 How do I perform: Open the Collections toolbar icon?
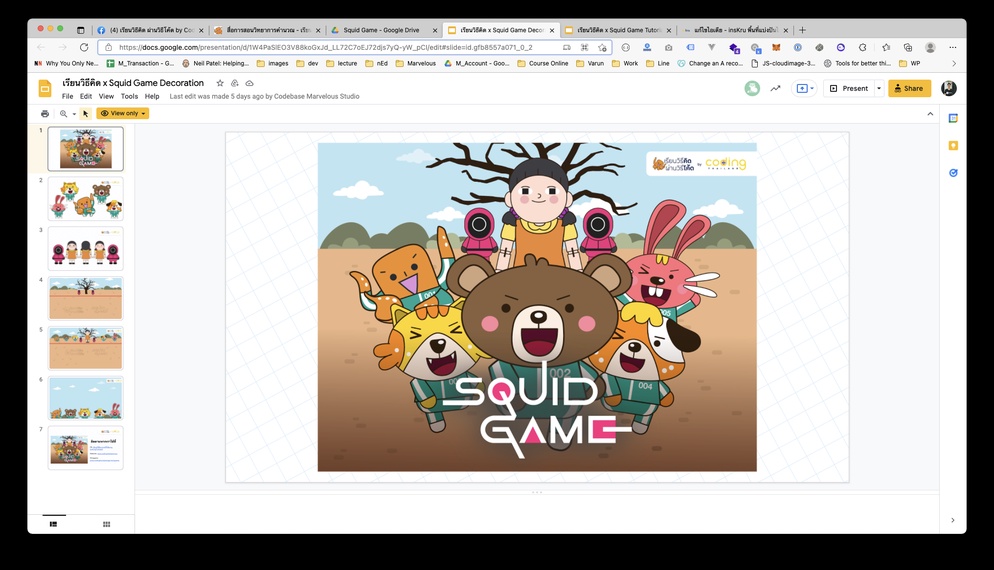point(908,48)
